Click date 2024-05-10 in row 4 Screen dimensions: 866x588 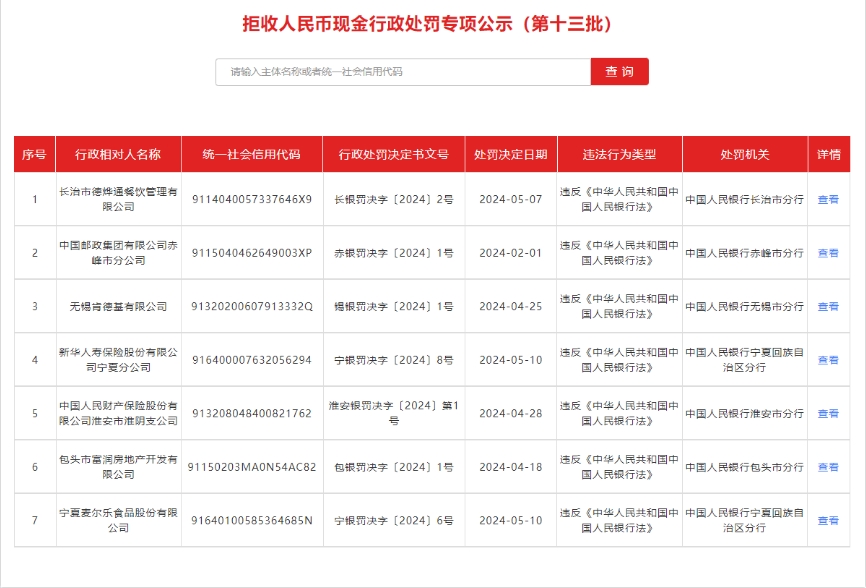pyautogui.click(x=511, y=360)
